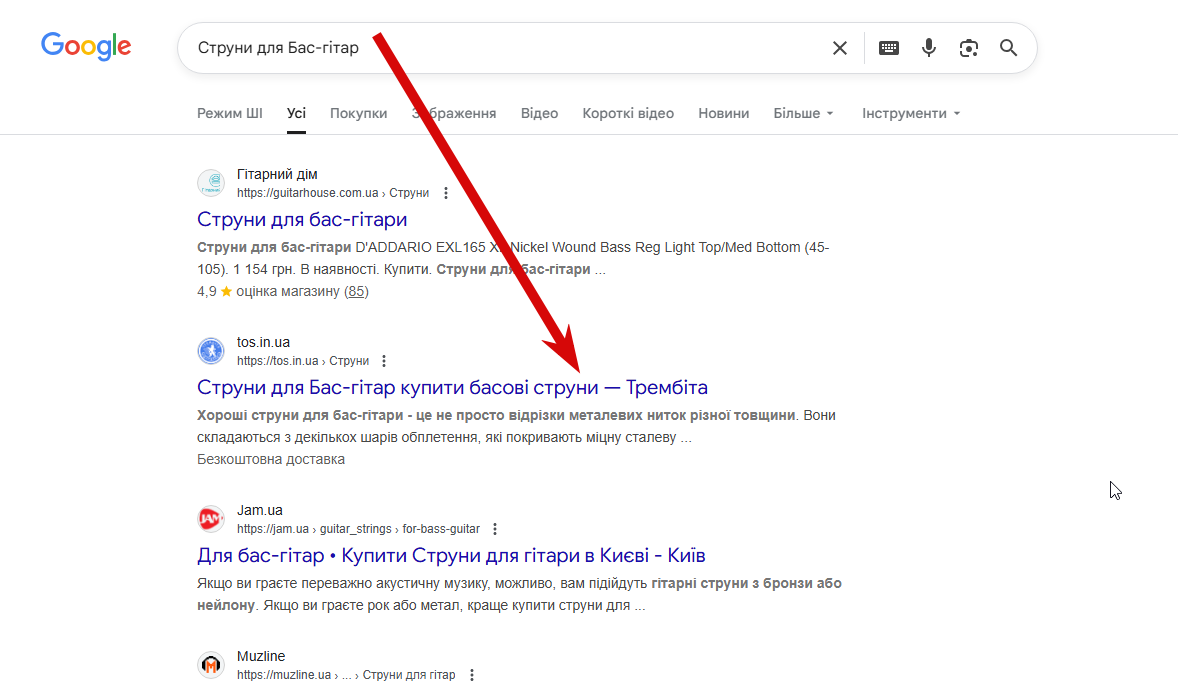
Task: Click the (85) store rating reviews link
Action: [x=356, y=292]
